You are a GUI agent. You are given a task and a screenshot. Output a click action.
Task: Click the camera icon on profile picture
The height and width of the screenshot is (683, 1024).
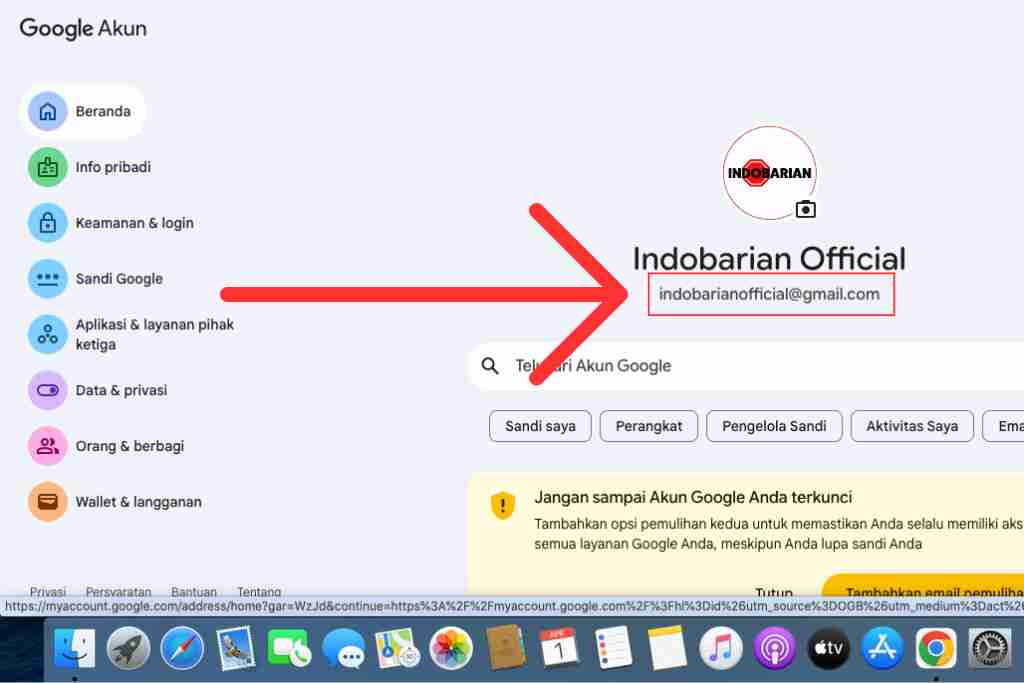[805, 209]
